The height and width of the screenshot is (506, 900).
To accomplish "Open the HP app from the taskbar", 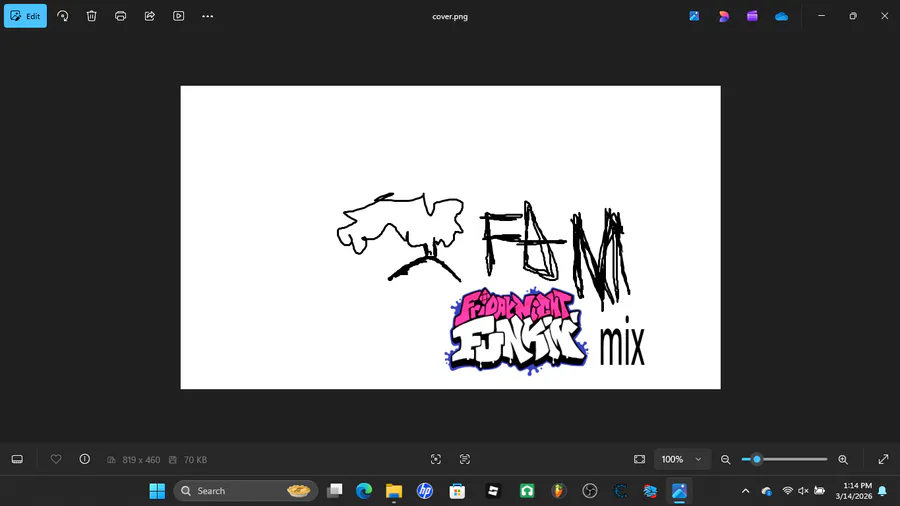I will 425,491.
